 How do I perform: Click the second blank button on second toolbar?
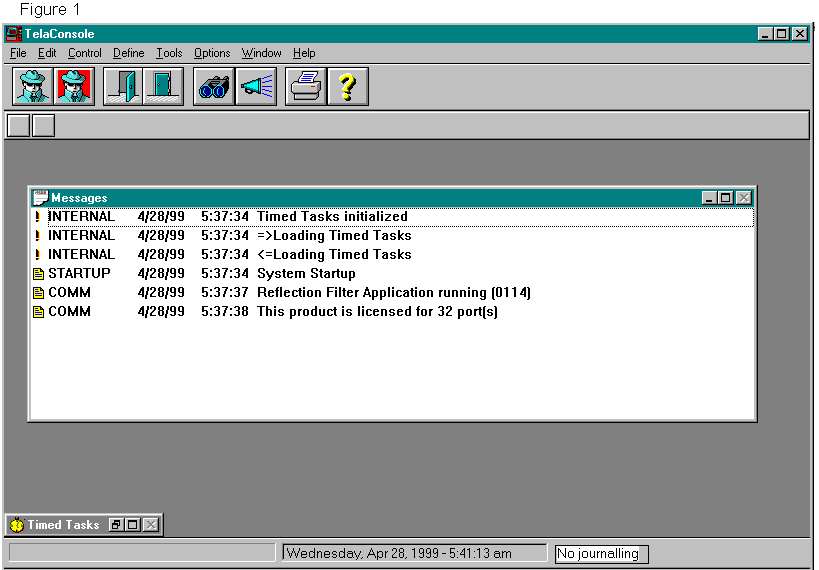point(44,126)
